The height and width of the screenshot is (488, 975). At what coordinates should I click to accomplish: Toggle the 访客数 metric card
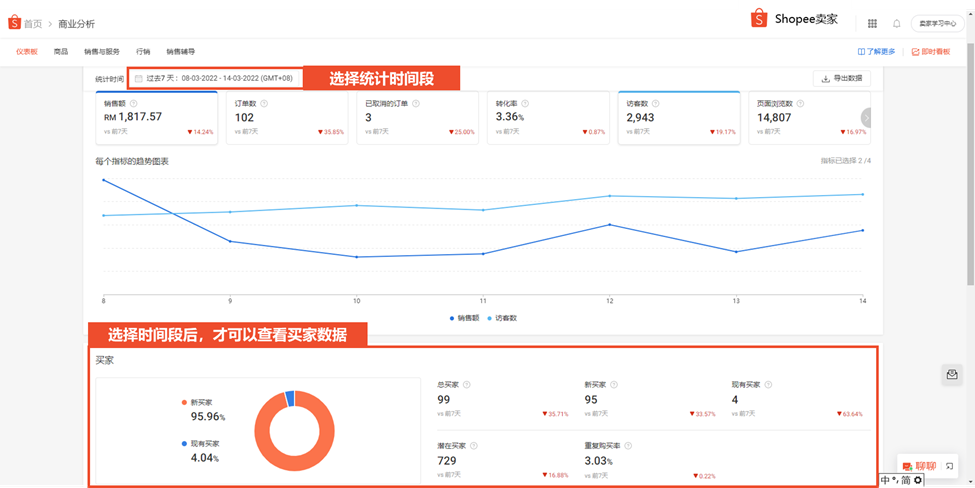pos(678,118)
